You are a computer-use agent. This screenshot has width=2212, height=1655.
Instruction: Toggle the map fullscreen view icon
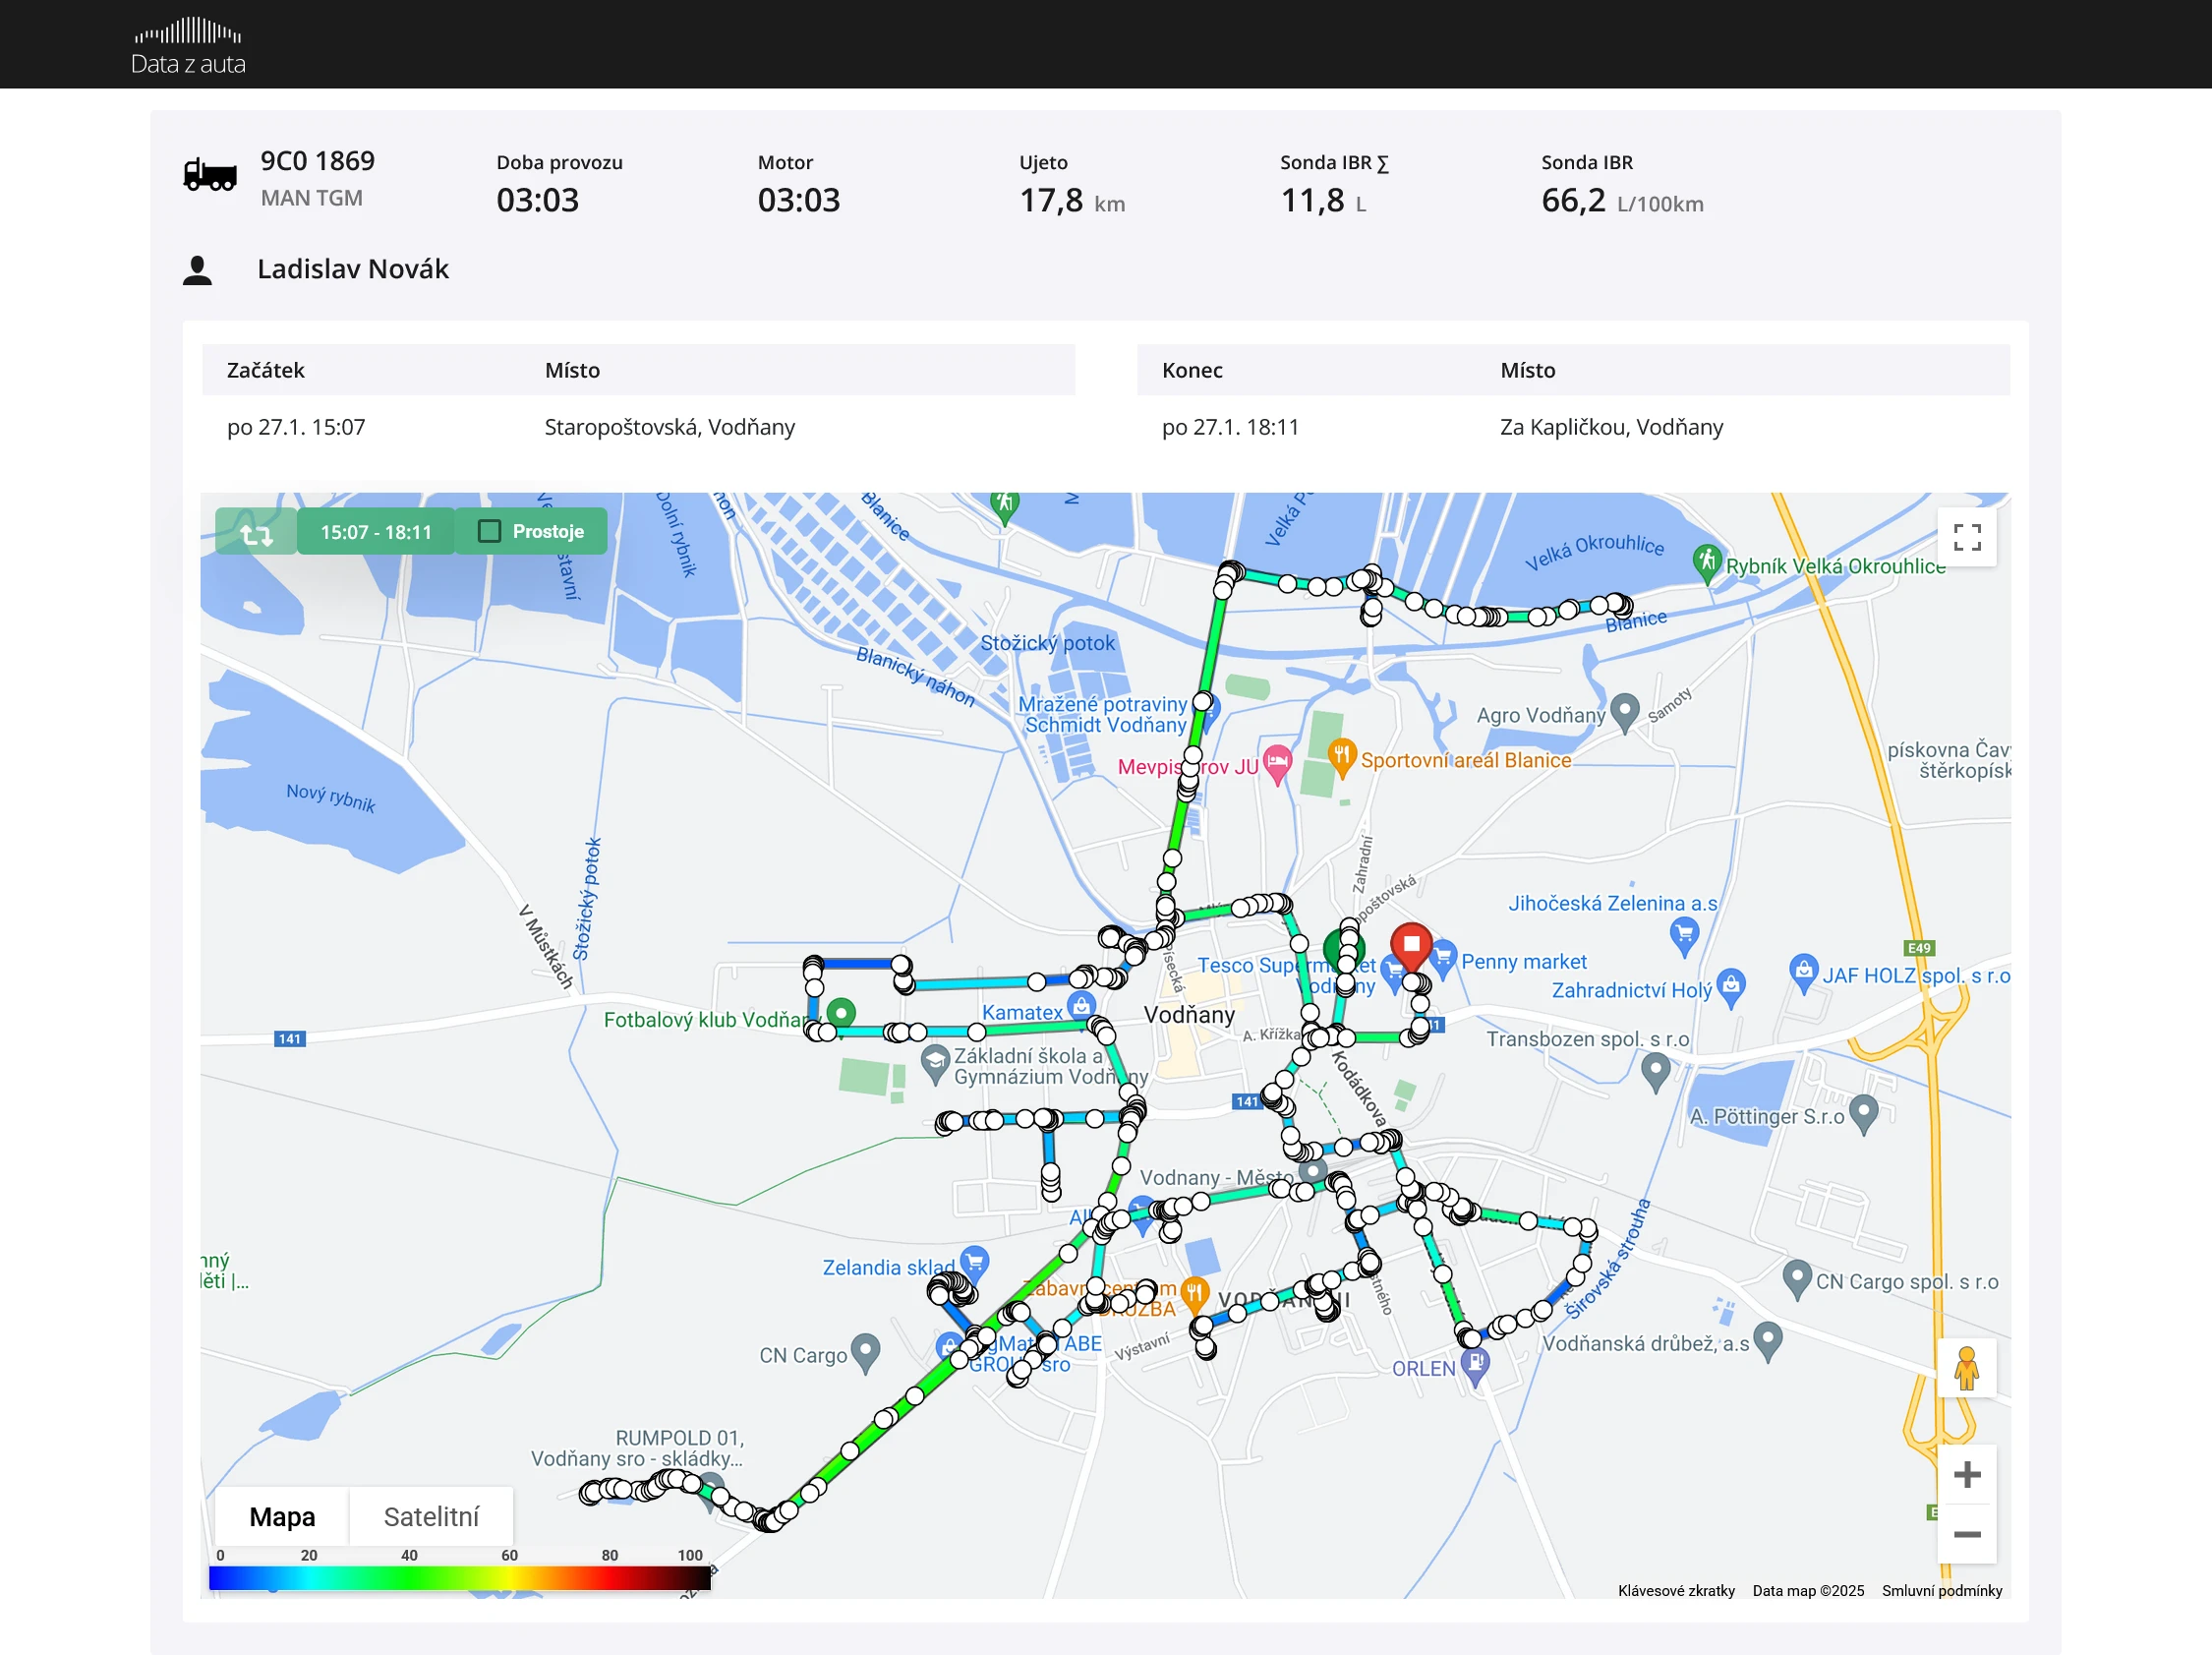tap(1967, 538)
